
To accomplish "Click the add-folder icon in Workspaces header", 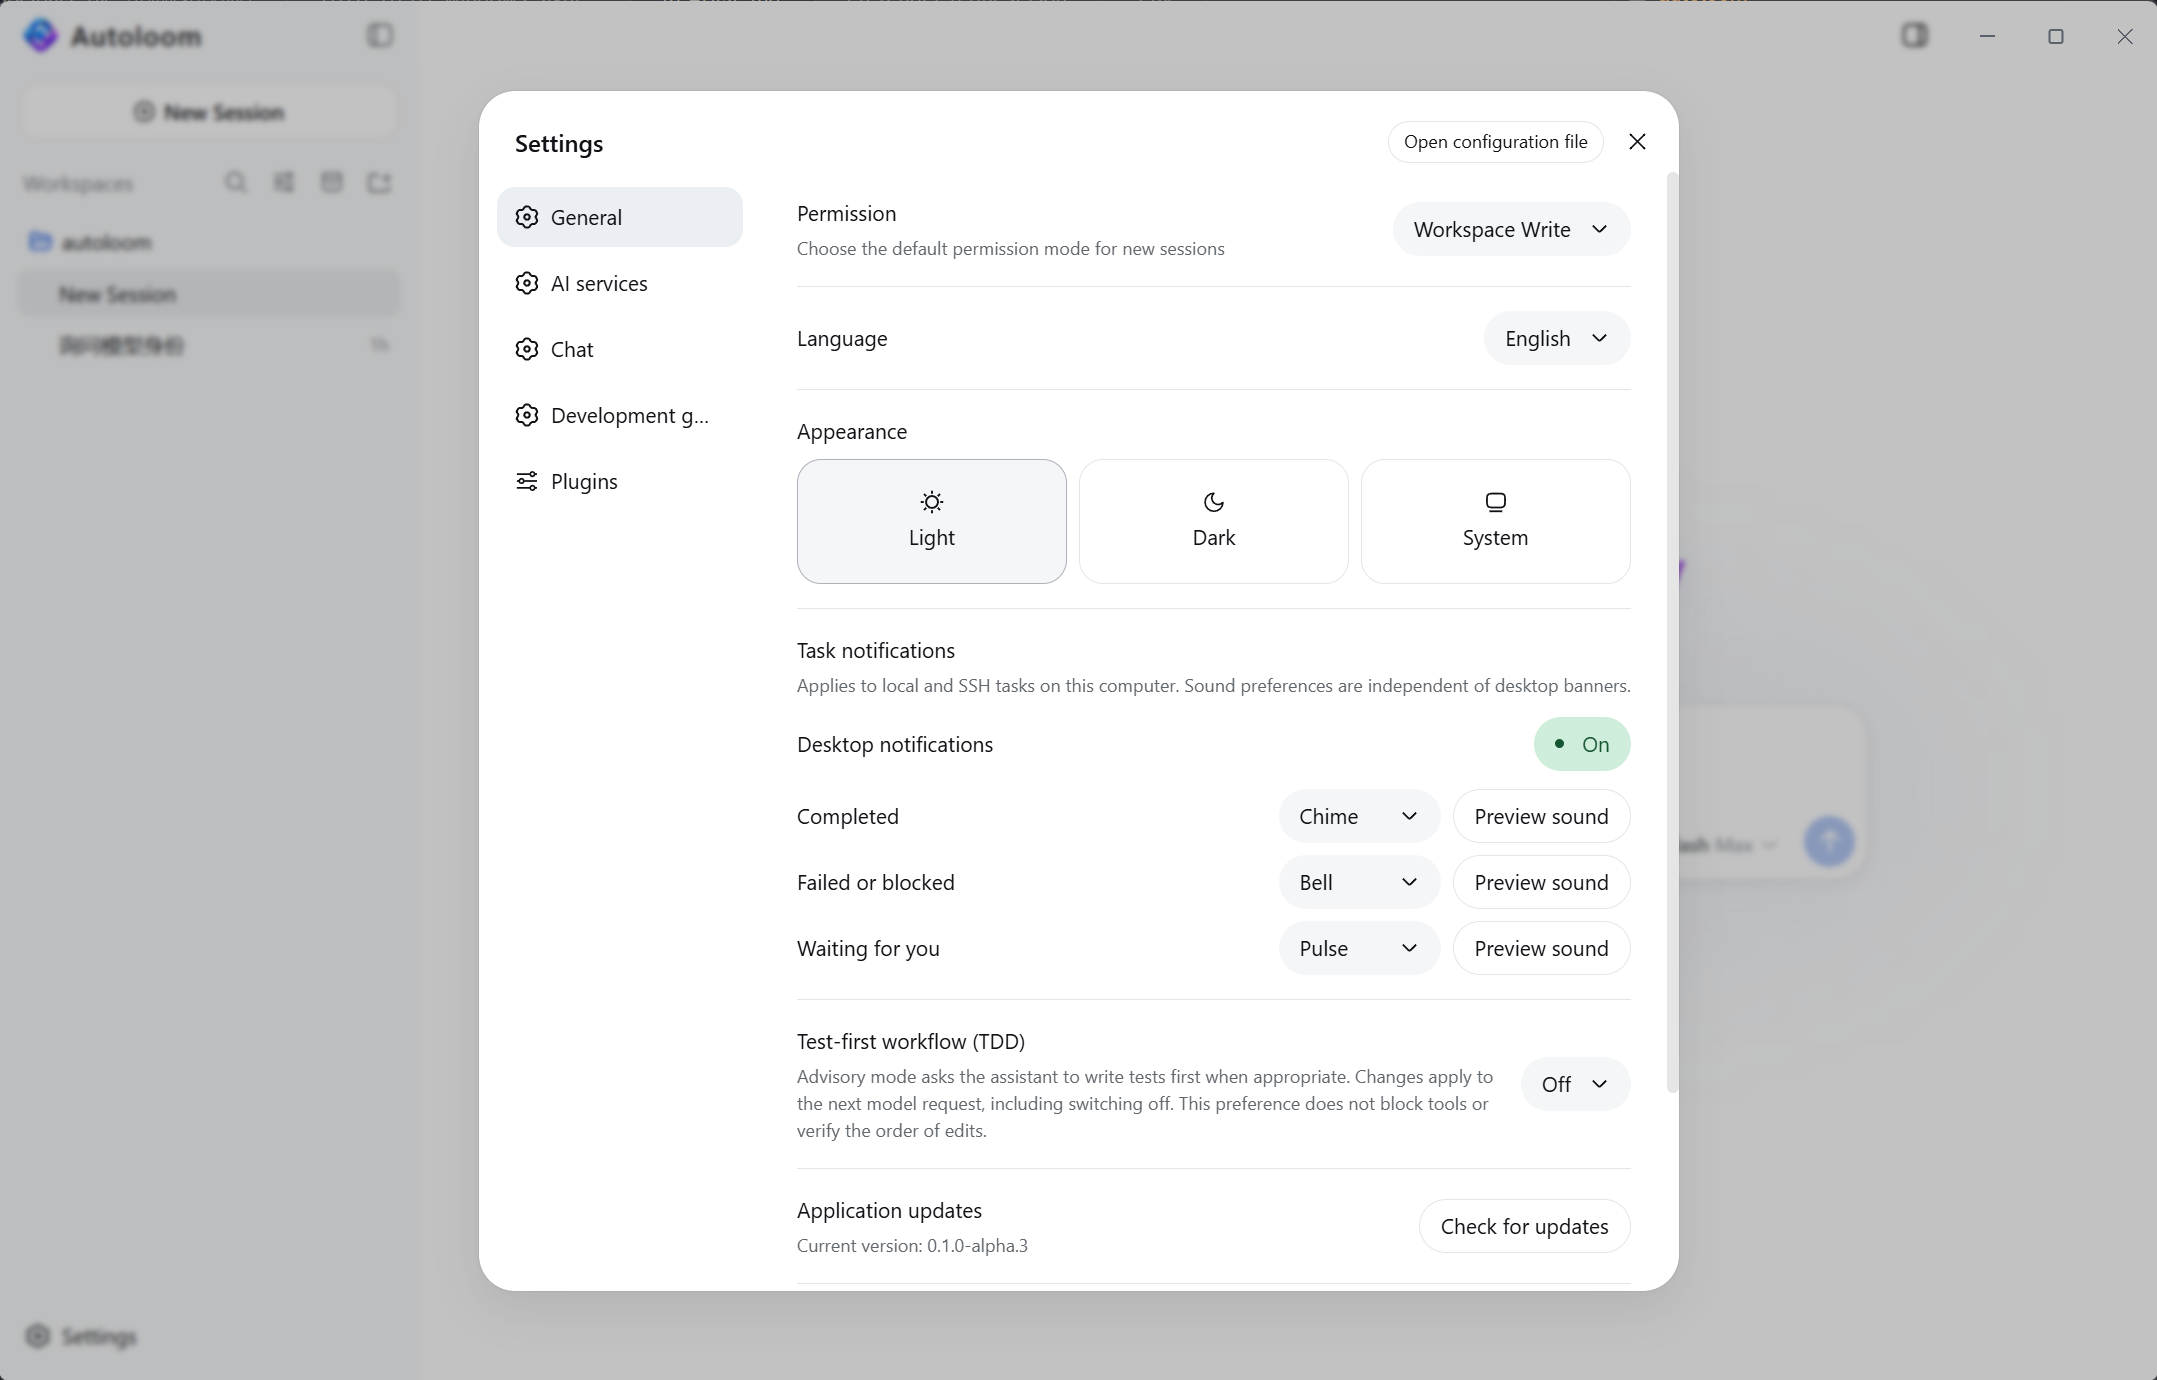I will (x=379, y=182).
